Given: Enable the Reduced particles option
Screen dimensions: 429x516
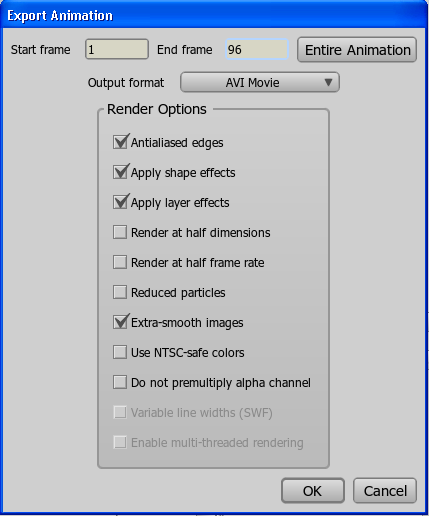Looking at the screenshot, I should point(120,292).
